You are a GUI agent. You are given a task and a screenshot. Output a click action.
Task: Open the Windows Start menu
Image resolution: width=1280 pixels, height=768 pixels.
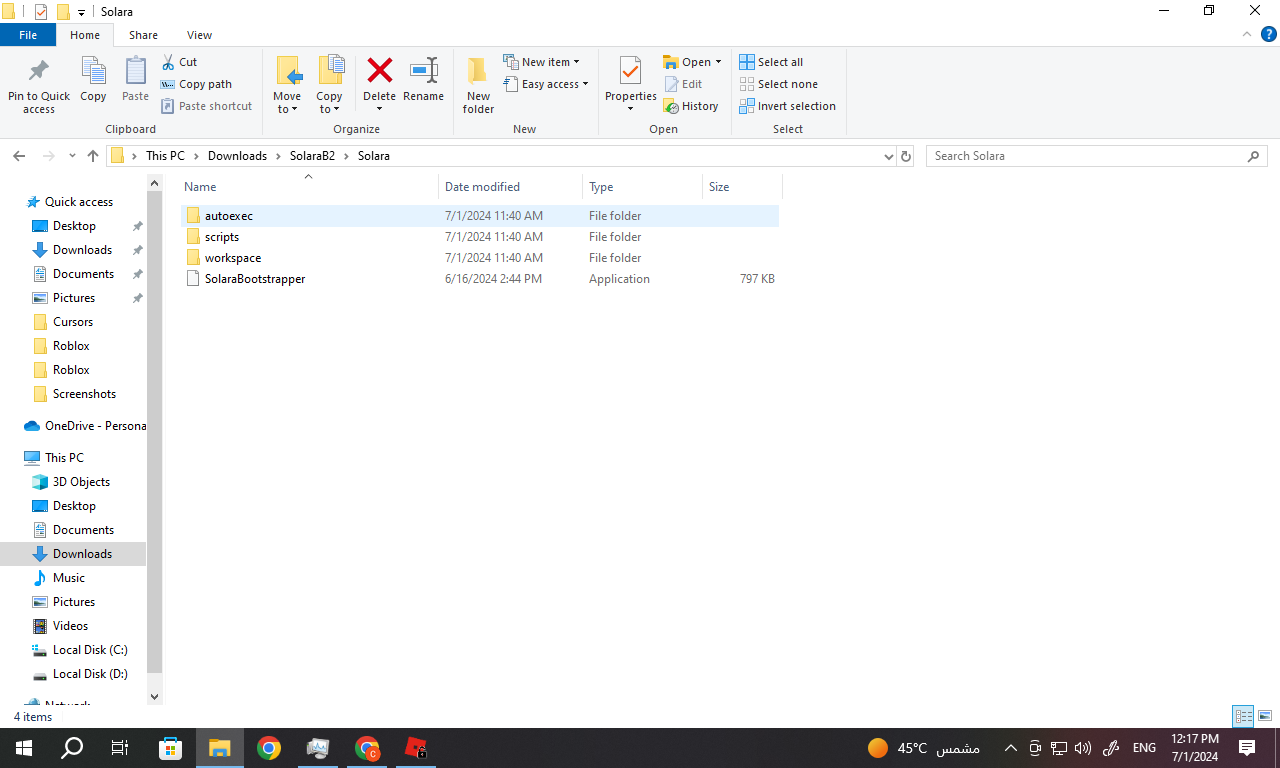click(24, 748)
